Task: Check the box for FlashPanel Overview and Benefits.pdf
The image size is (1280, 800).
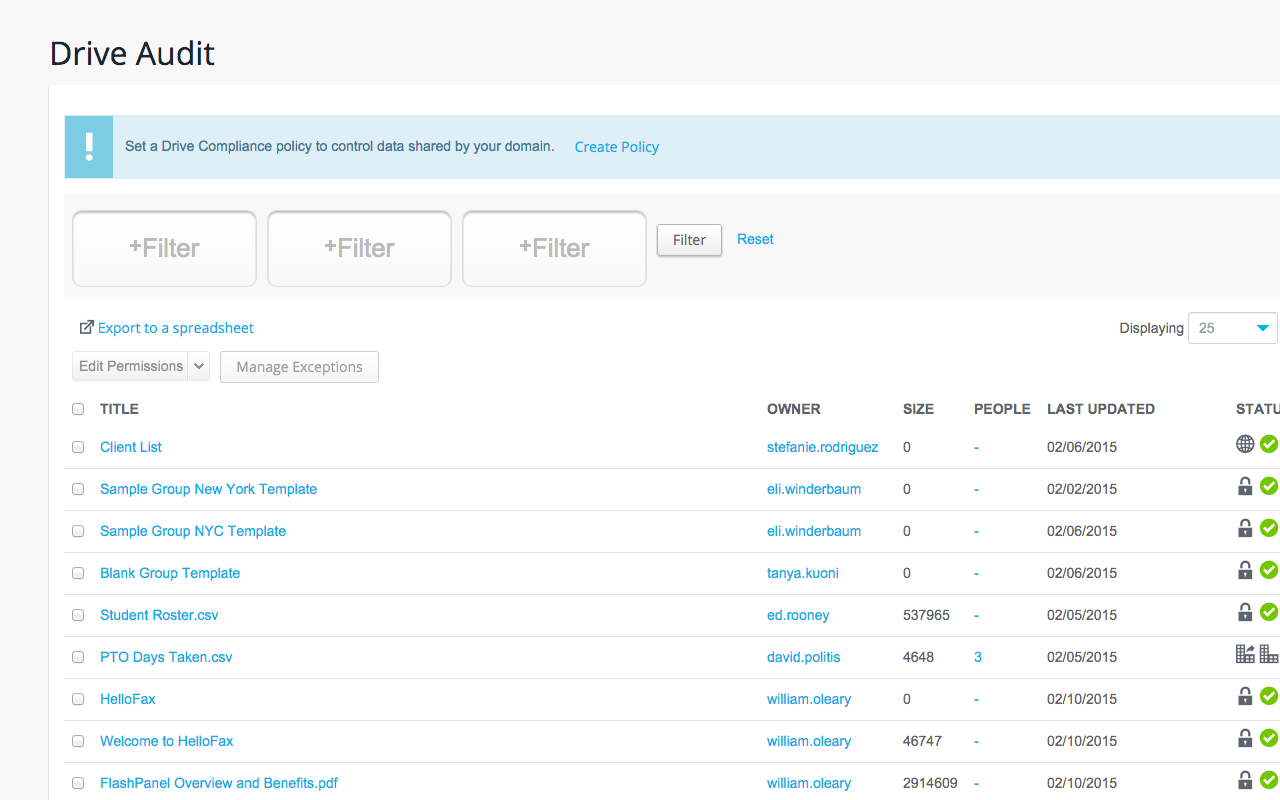Action: (78, 783)
